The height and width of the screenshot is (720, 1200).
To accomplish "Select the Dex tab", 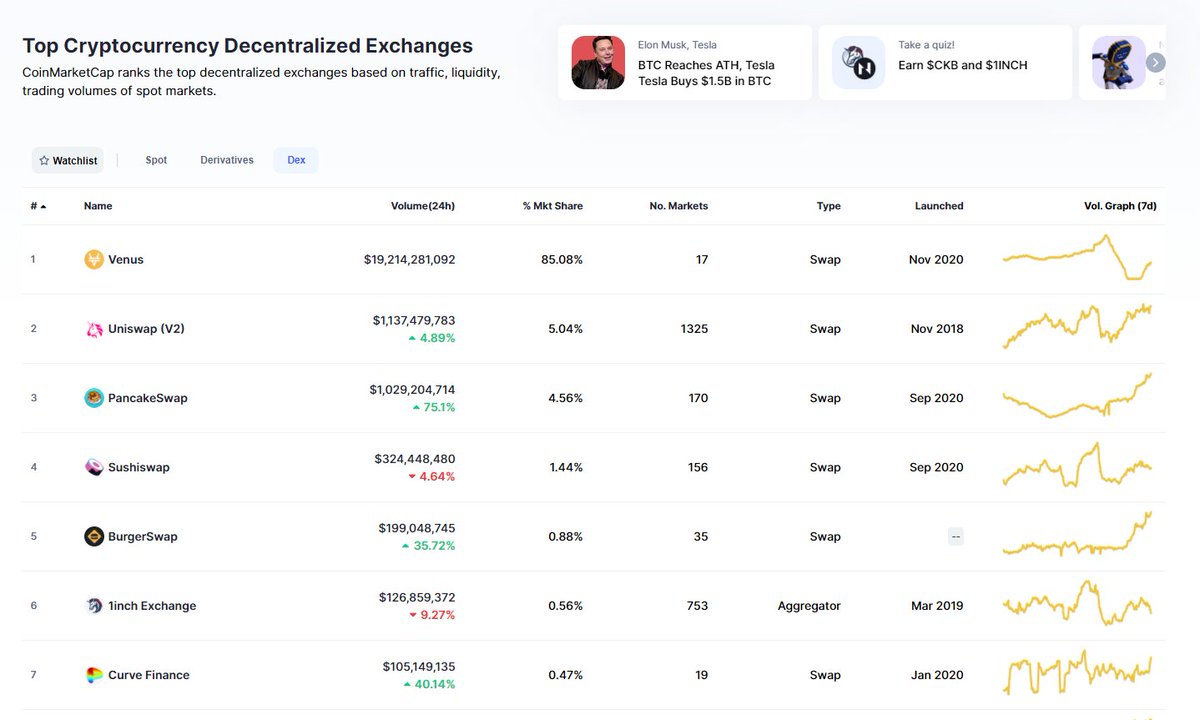I will [296, 160].
